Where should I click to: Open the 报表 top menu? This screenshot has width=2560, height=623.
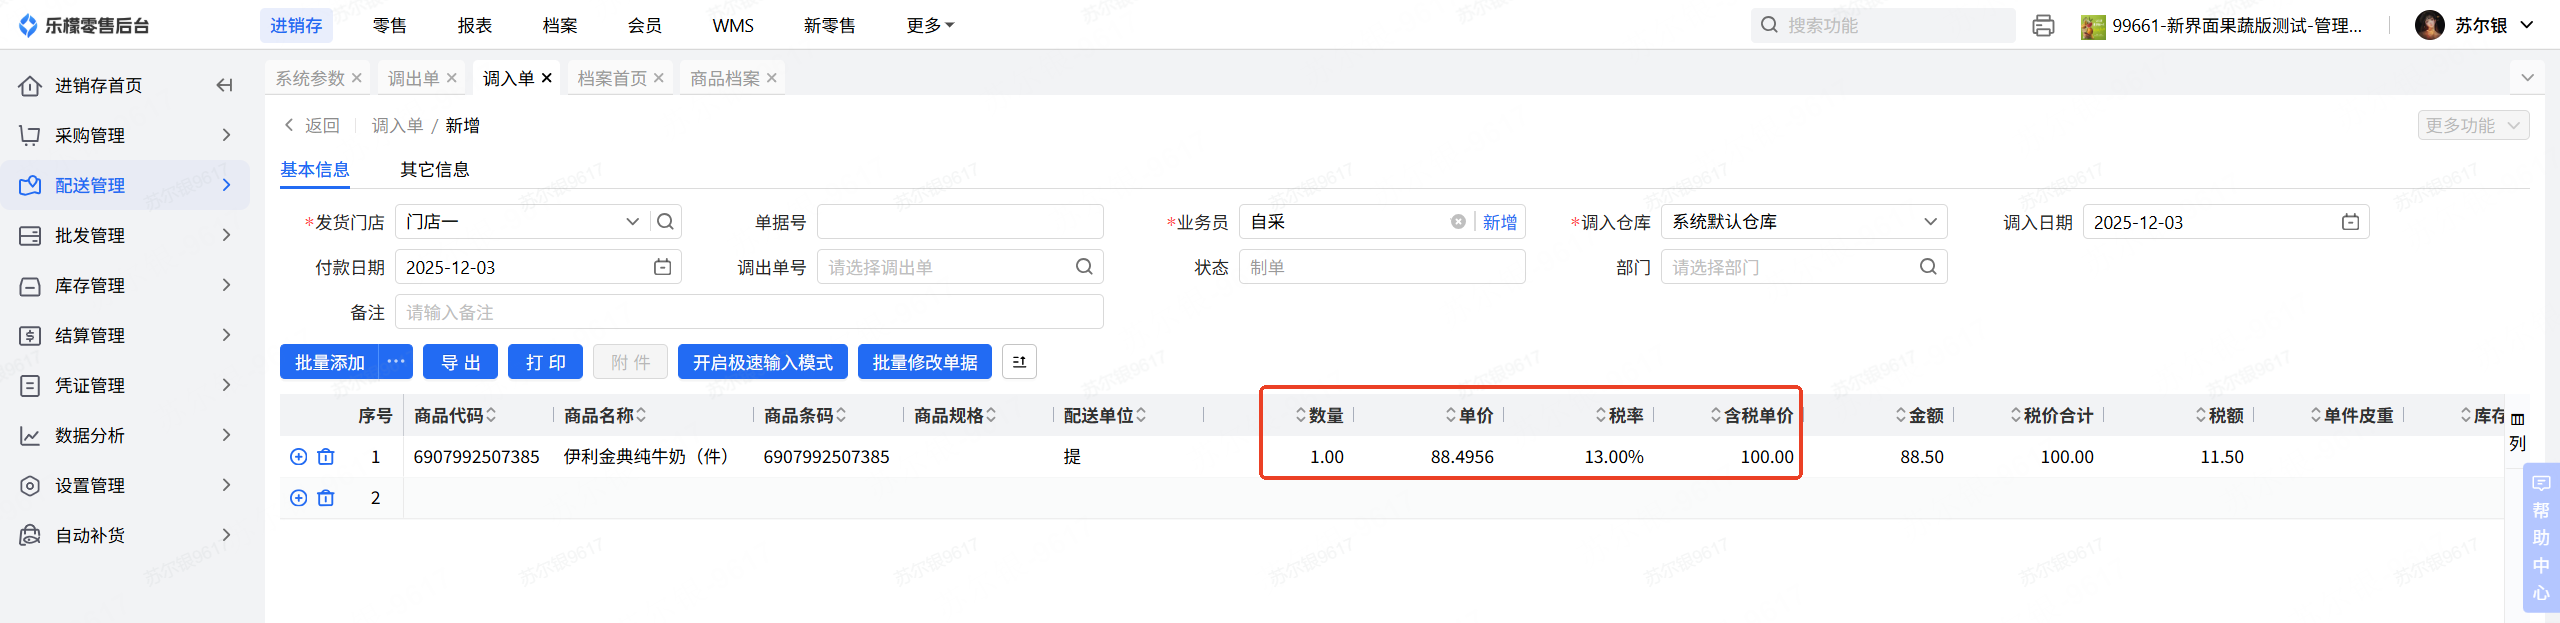click(475, 26)
